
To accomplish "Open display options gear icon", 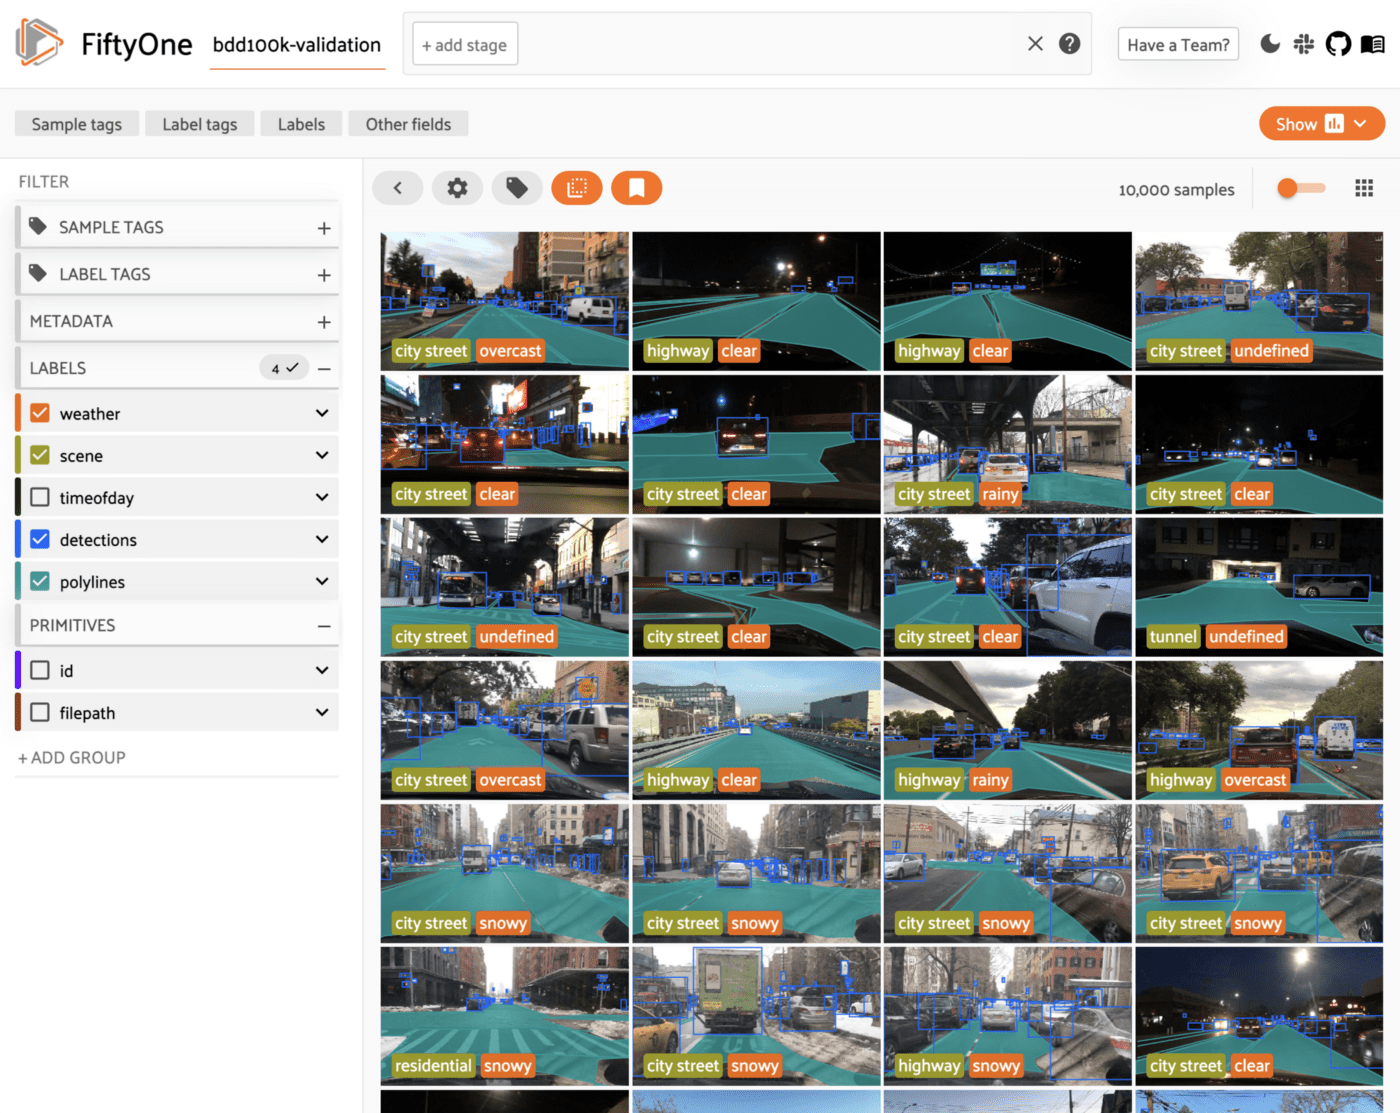I will tap(457, 188).
